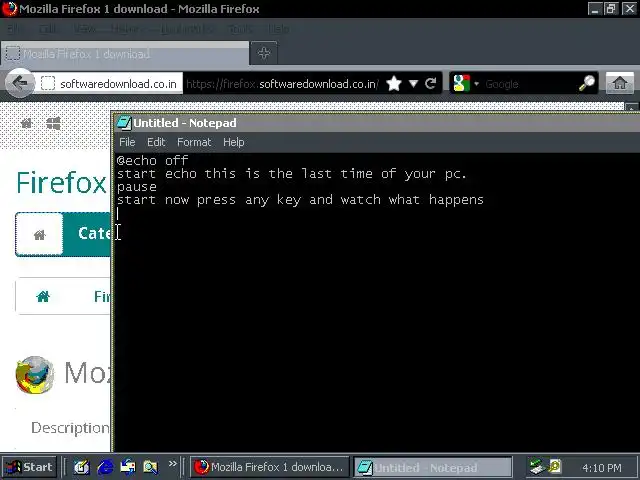Click the Firefox back arrow button
640x480 pixels.
click(19, 83)
